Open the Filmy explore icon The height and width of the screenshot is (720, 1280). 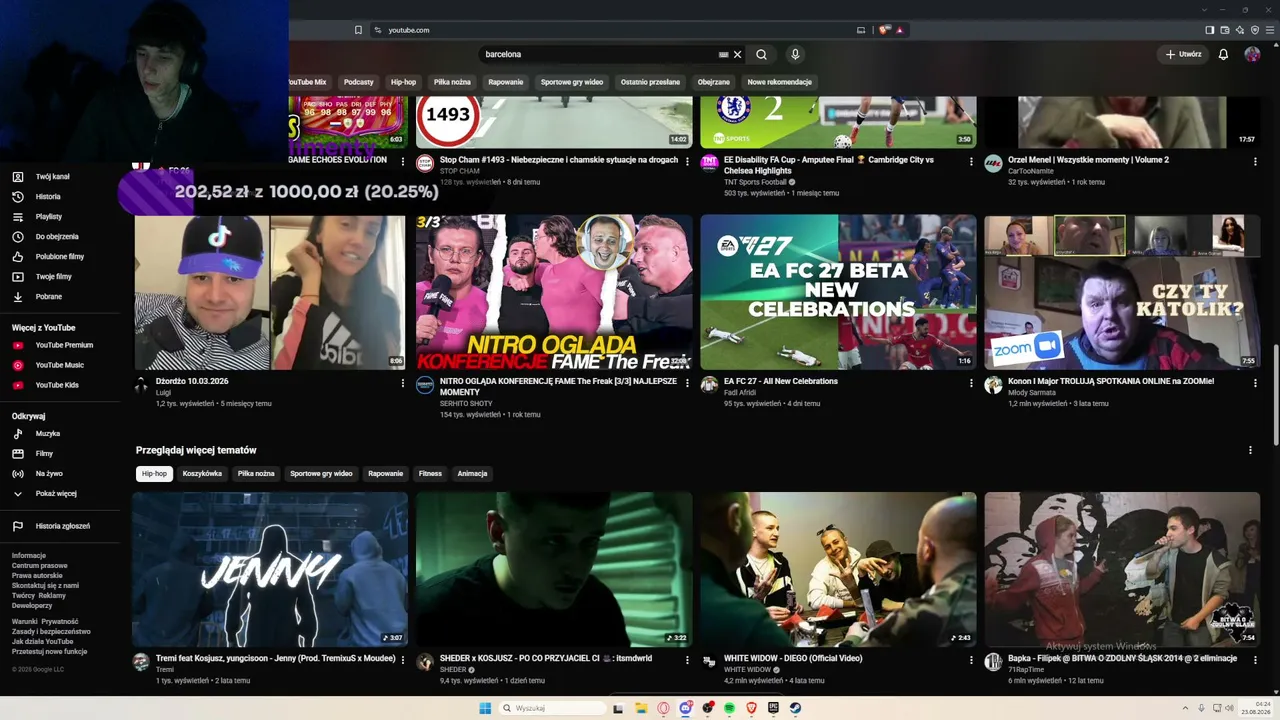[x=18, y=454]
